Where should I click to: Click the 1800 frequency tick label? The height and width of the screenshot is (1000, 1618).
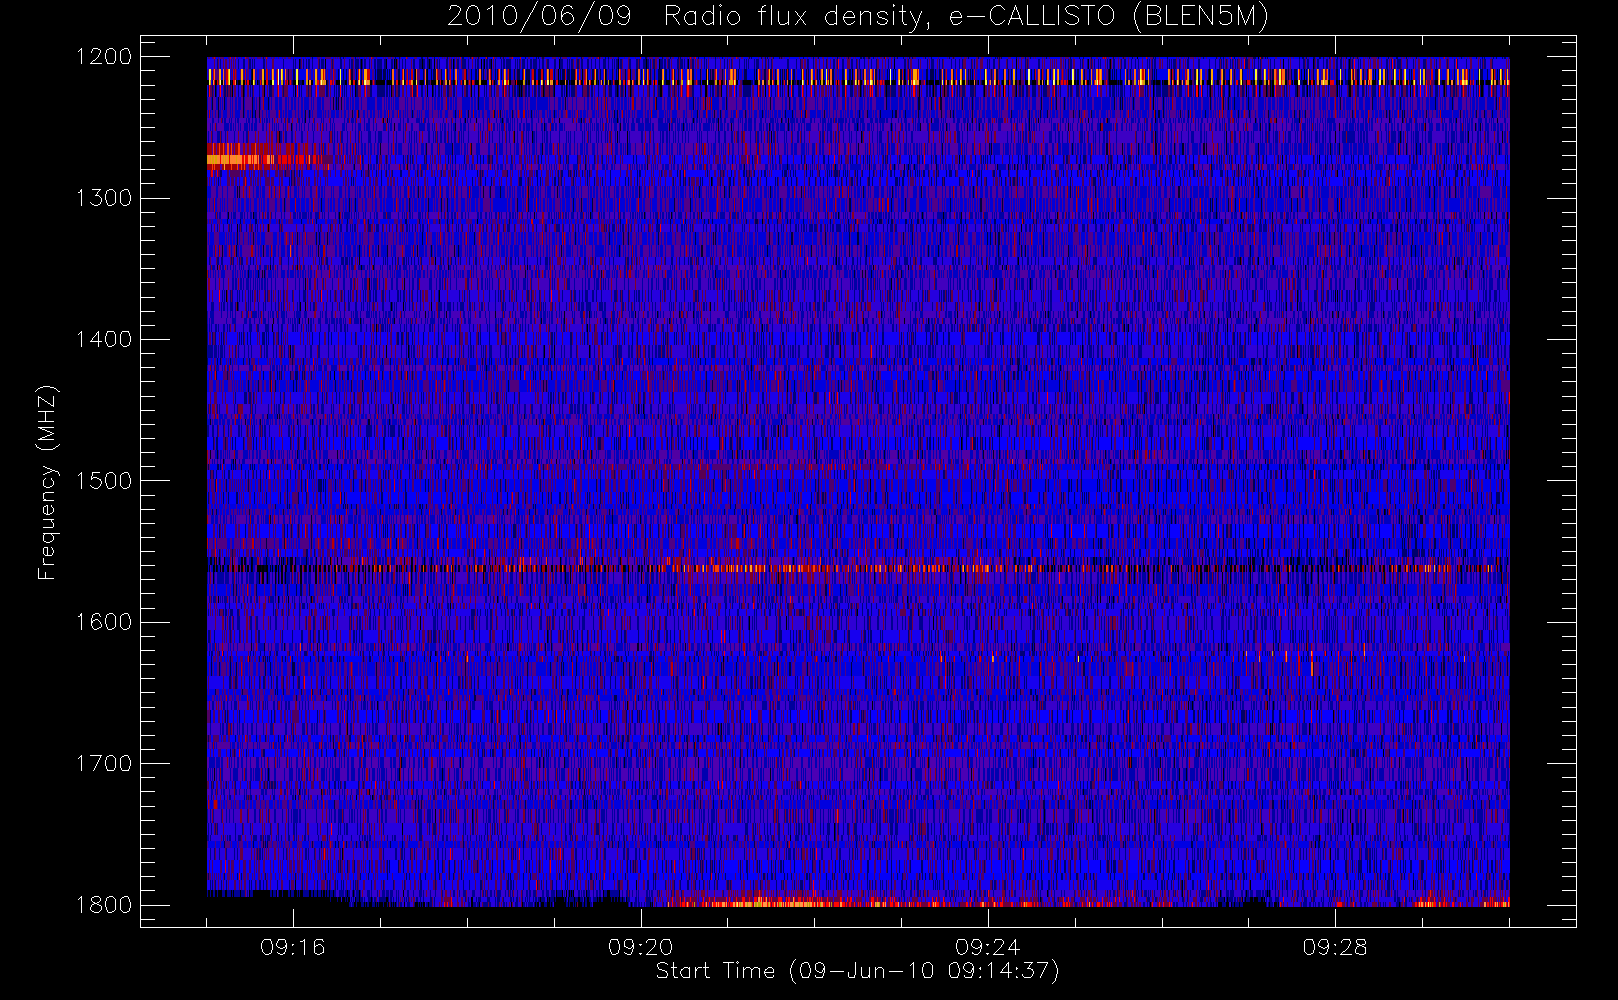(104, 905)
